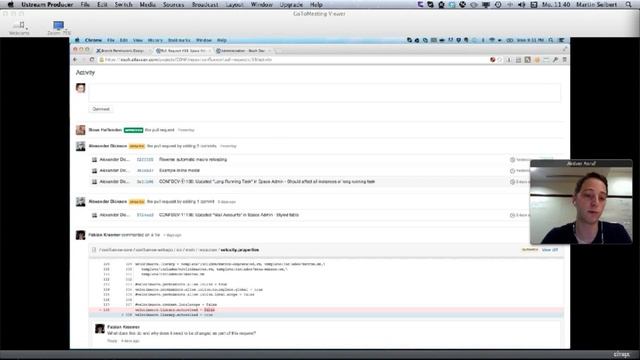640x360 pixels.
Task: Click the user avatar beside the comment box
Action: (x=80, y=88)
